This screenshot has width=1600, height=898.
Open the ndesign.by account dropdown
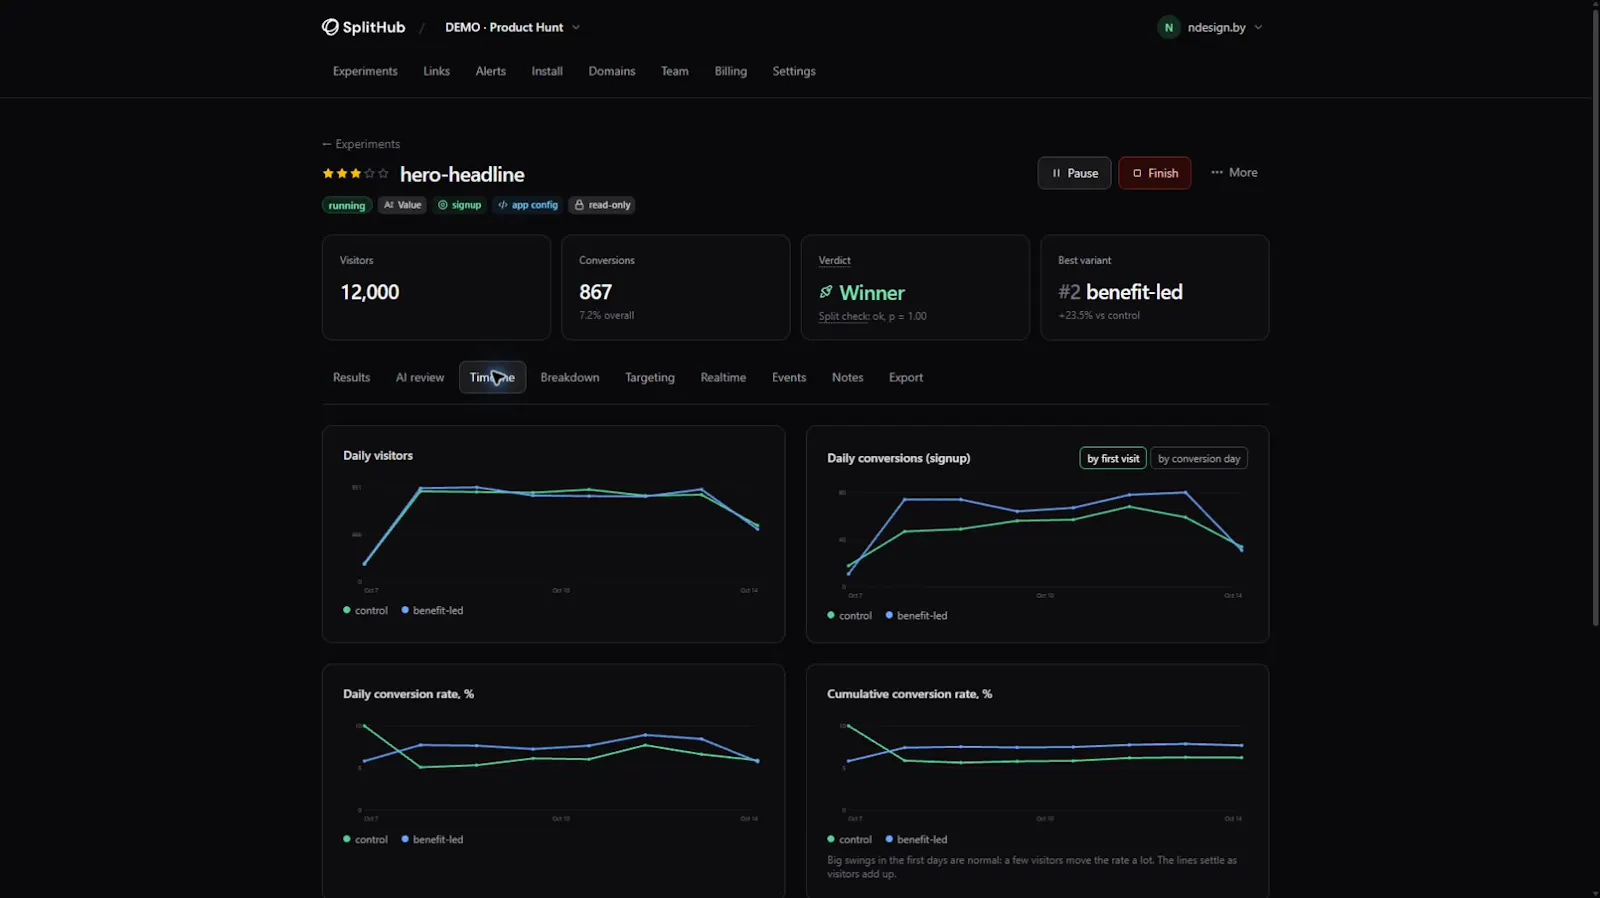tap(1211, 27)
